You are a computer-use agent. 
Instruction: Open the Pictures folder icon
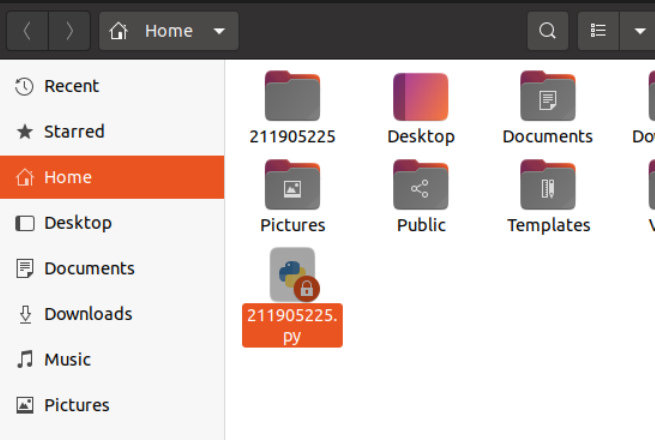tap(292, 186)
